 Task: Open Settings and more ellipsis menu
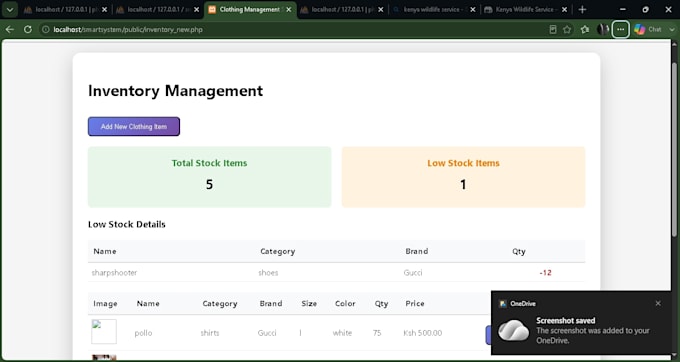(x=621, y=29)
